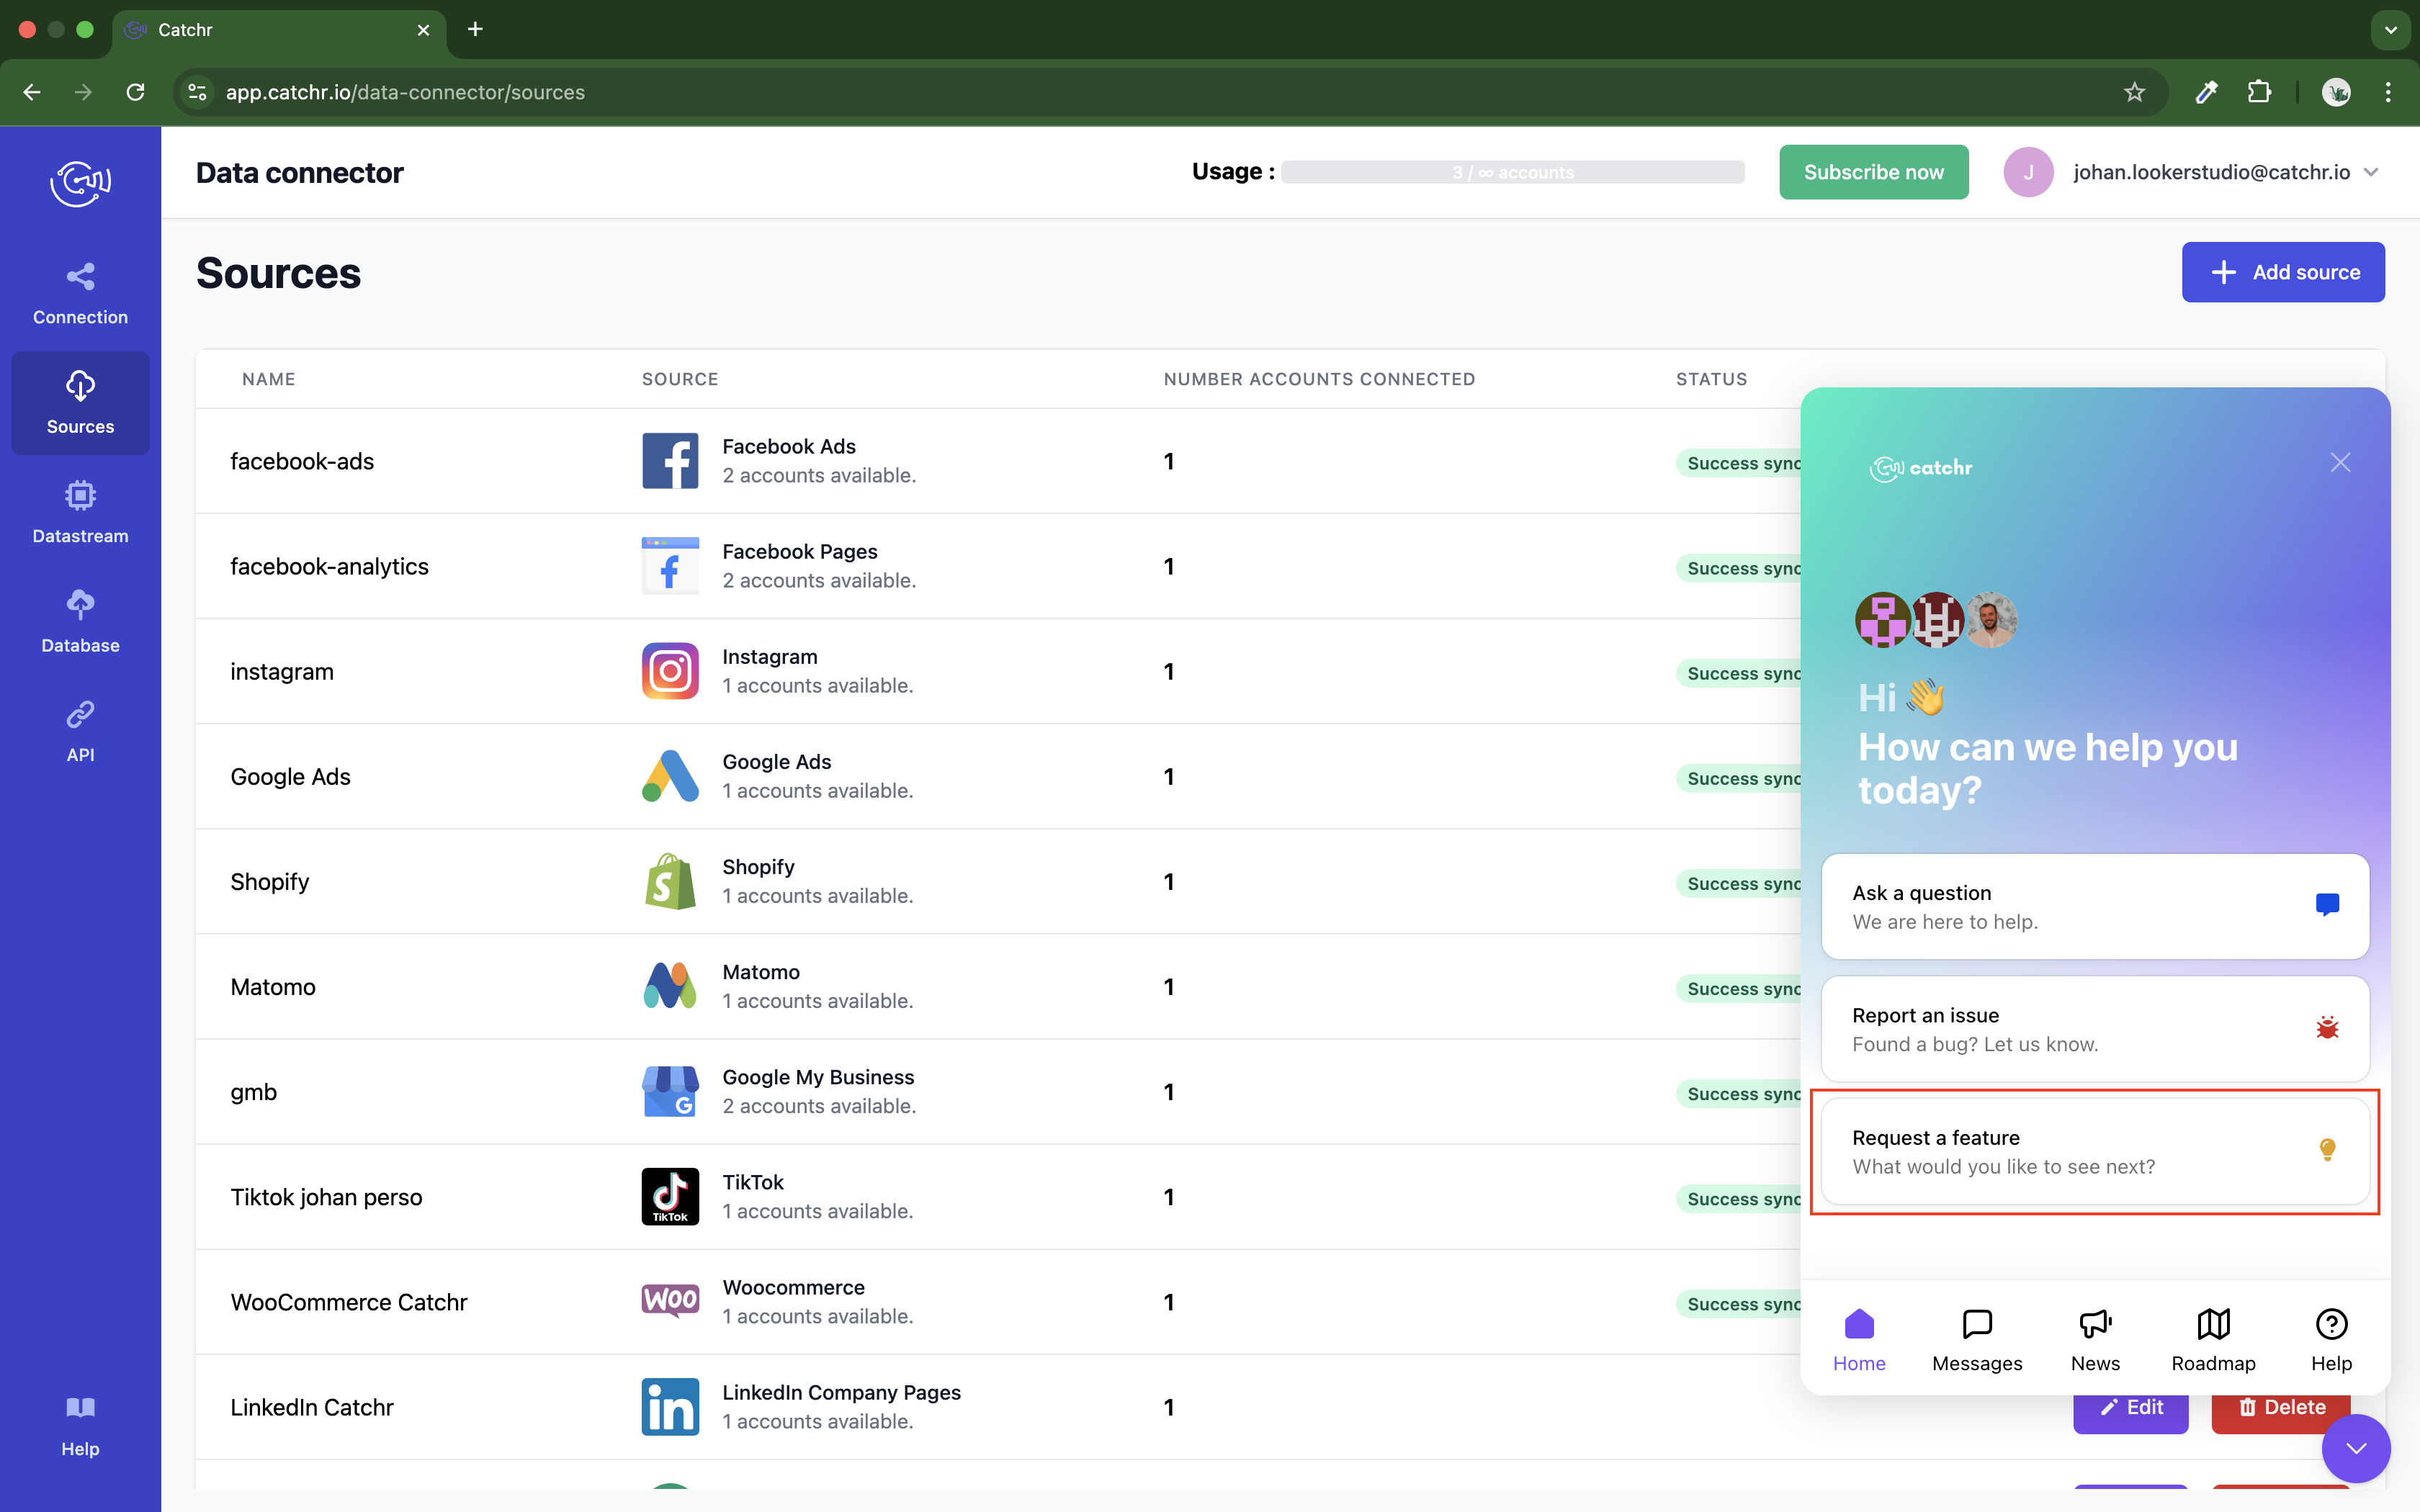Switch to Roadmap tab in widget
The width and height of the screenshot is (2420, 1512).
click(2213, 1340)
